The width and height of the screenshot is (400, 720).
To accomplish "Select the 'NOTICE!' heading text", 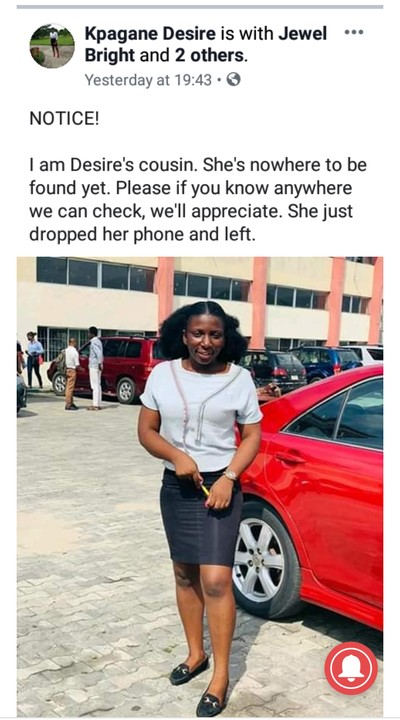I will pyautogui.click(x=64, y=119).
